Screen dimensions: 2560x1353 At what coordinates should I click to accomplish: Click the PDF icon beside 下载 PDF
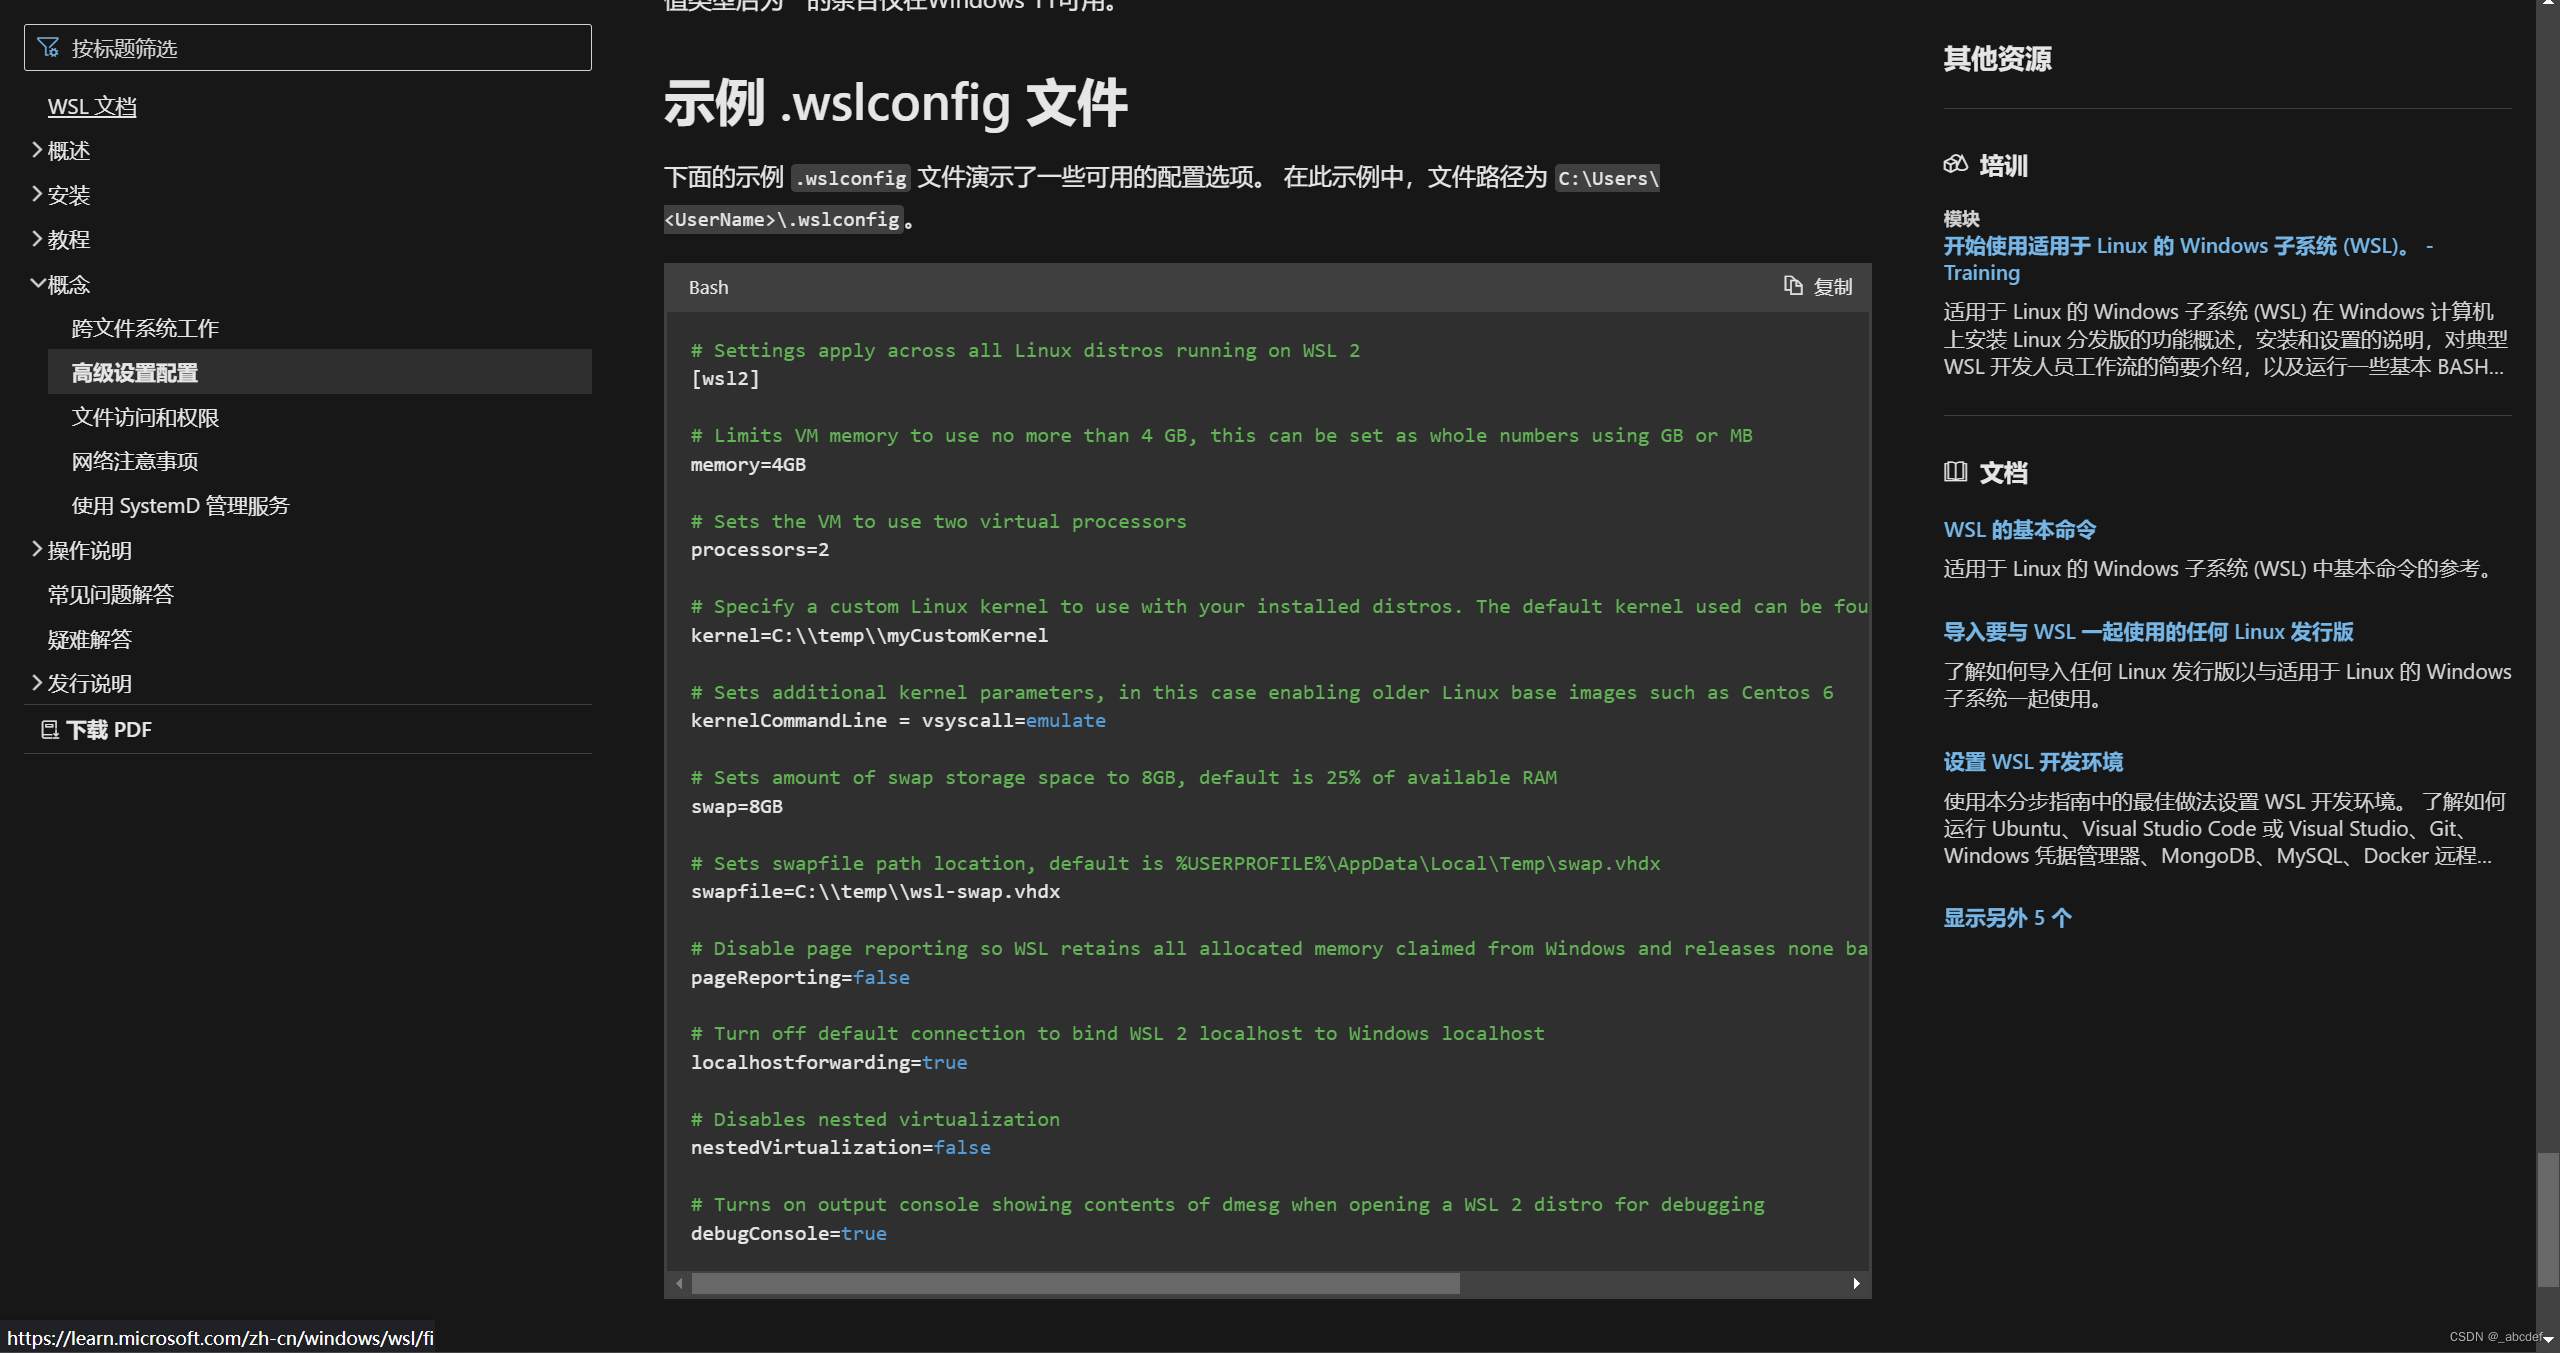pyautogui.click(x=49, y=729)
